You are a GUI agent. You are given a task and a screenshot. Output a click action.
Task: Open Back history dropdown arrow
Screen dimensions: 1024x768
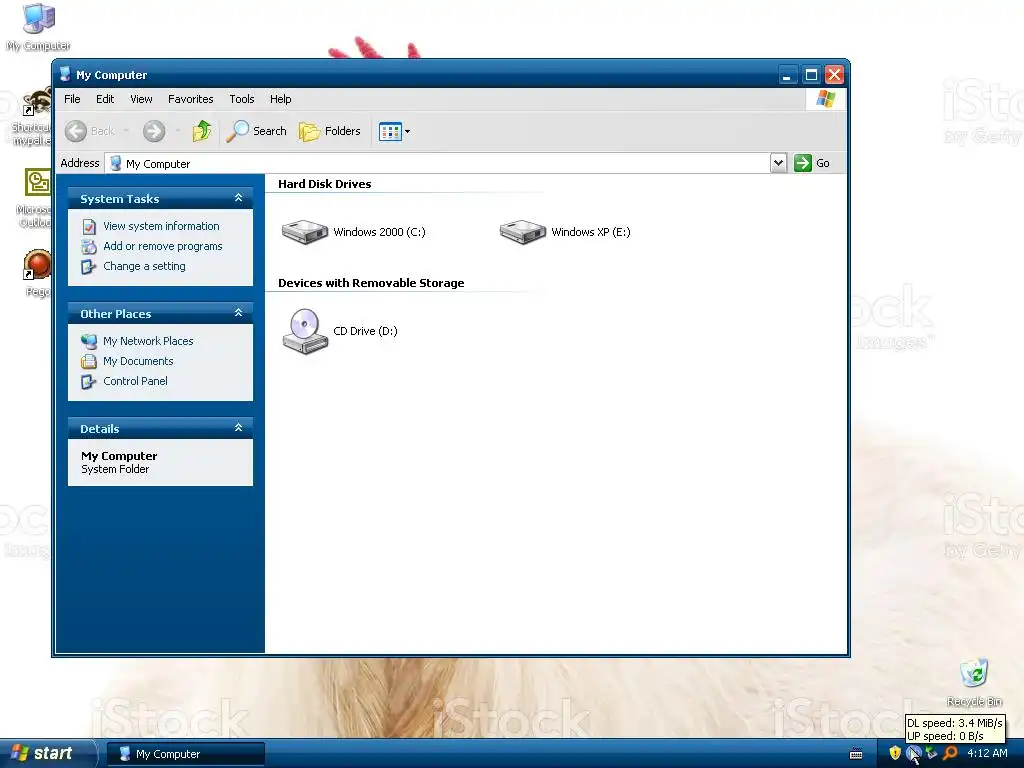point(127,131)
